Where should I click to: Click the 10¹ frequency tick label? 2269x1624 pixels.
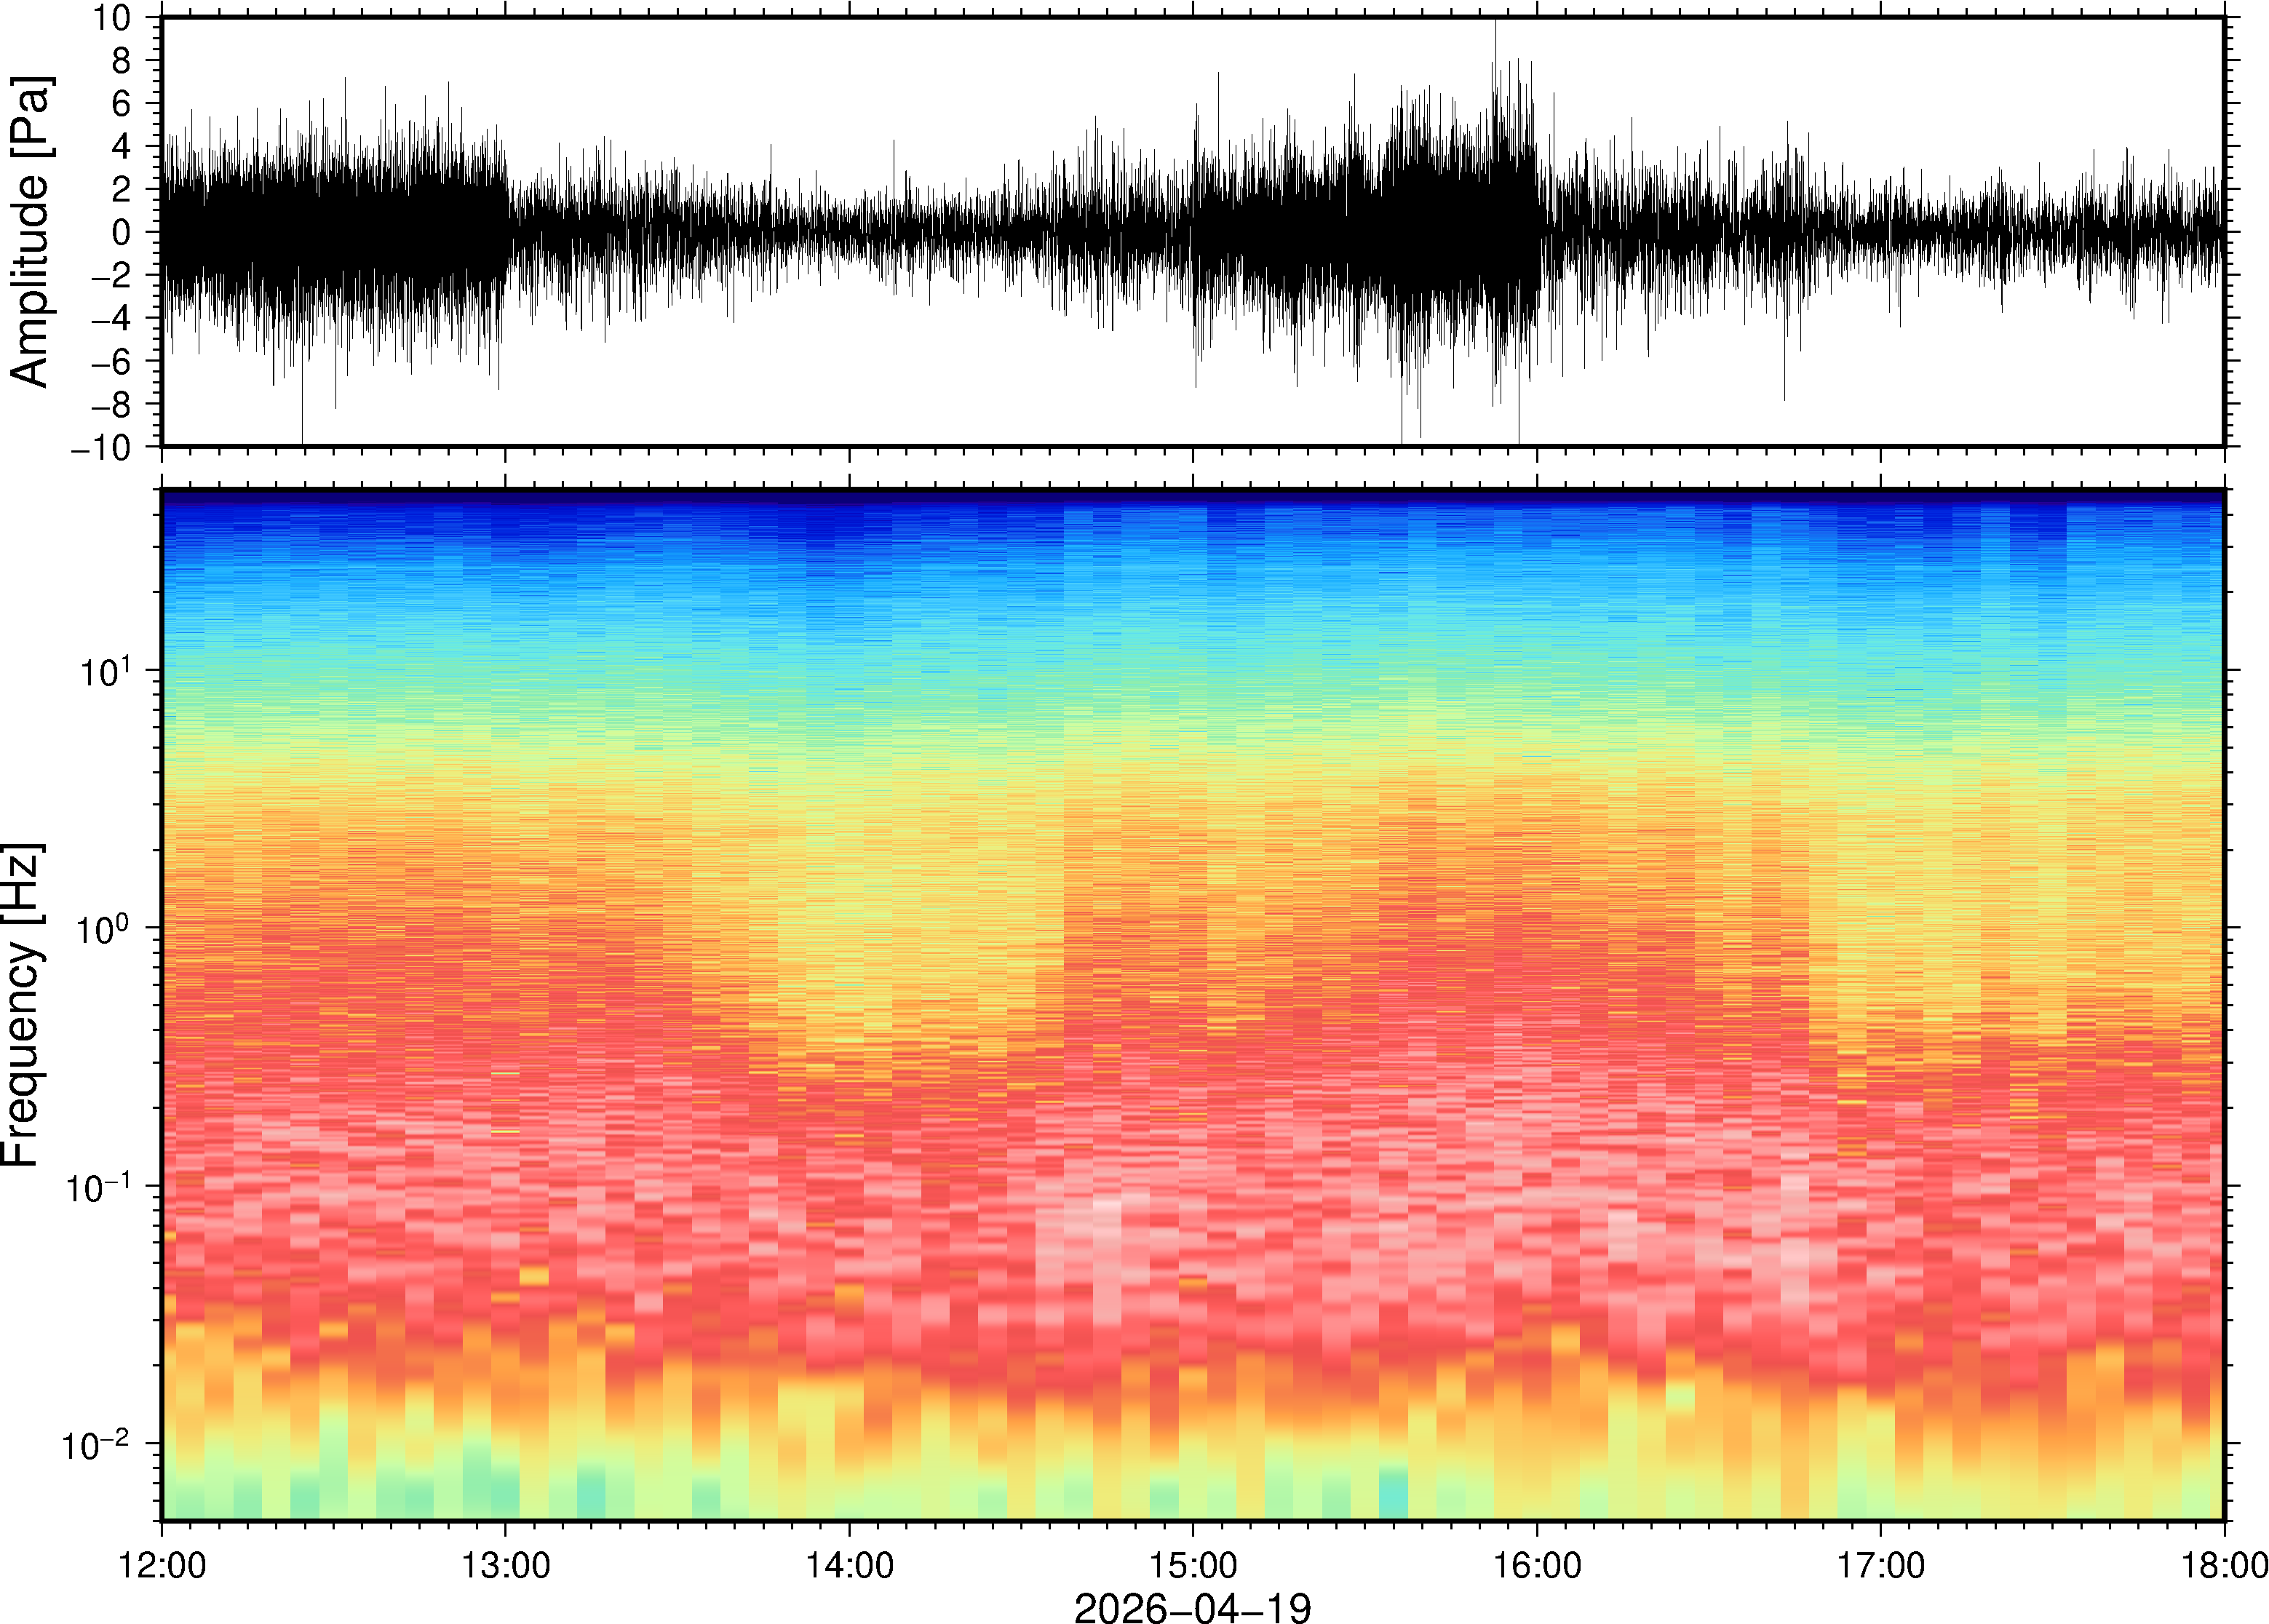coord(105,670)
